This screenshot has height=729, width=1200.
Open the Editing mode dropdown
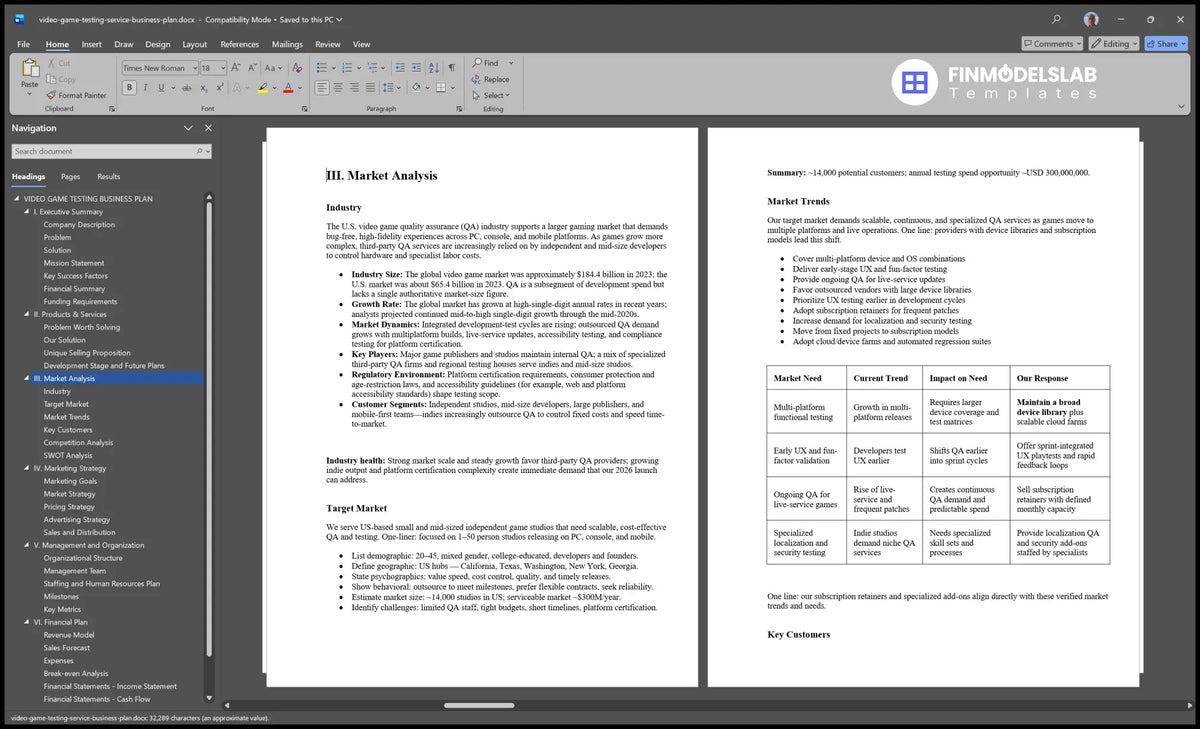(1115, 44)
